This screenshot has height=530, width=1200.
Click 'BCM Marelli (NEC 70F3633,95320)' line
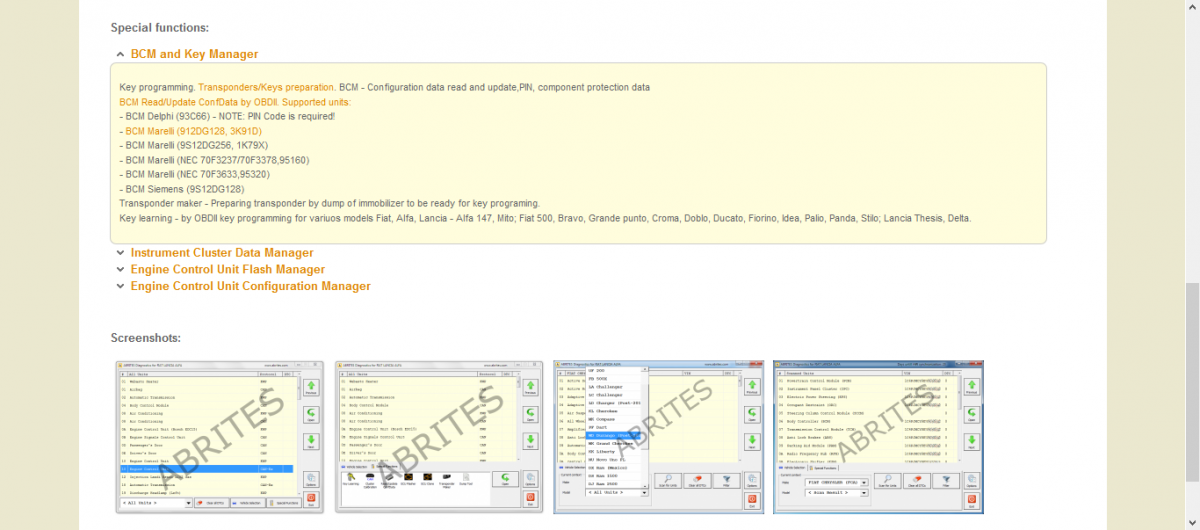point(195,175)
